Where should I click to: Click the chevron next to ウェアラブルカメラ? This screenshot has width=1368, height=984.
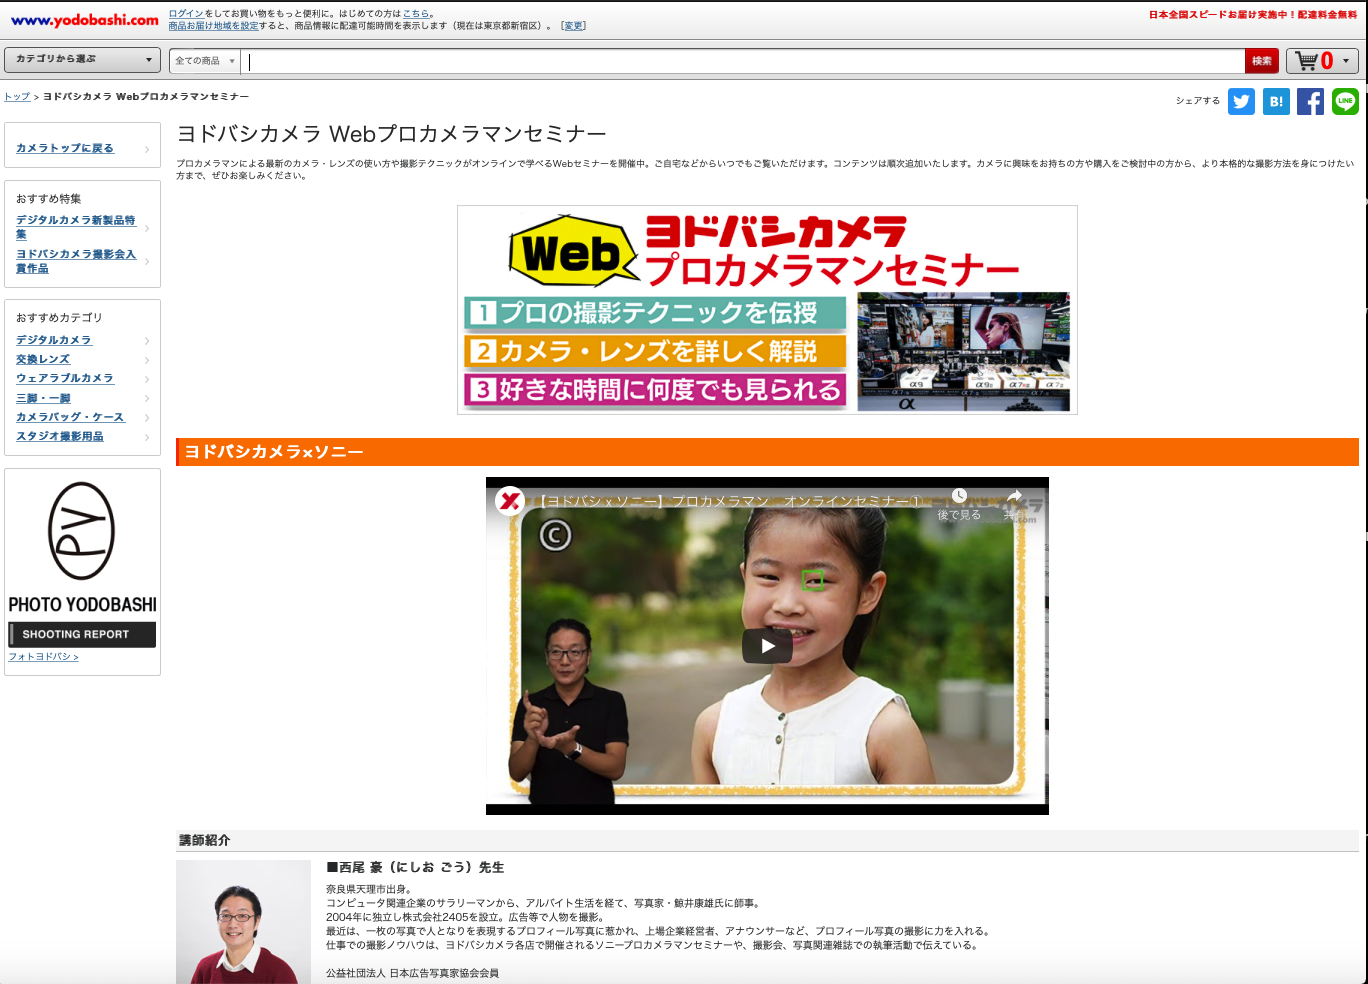click(147, 379)
